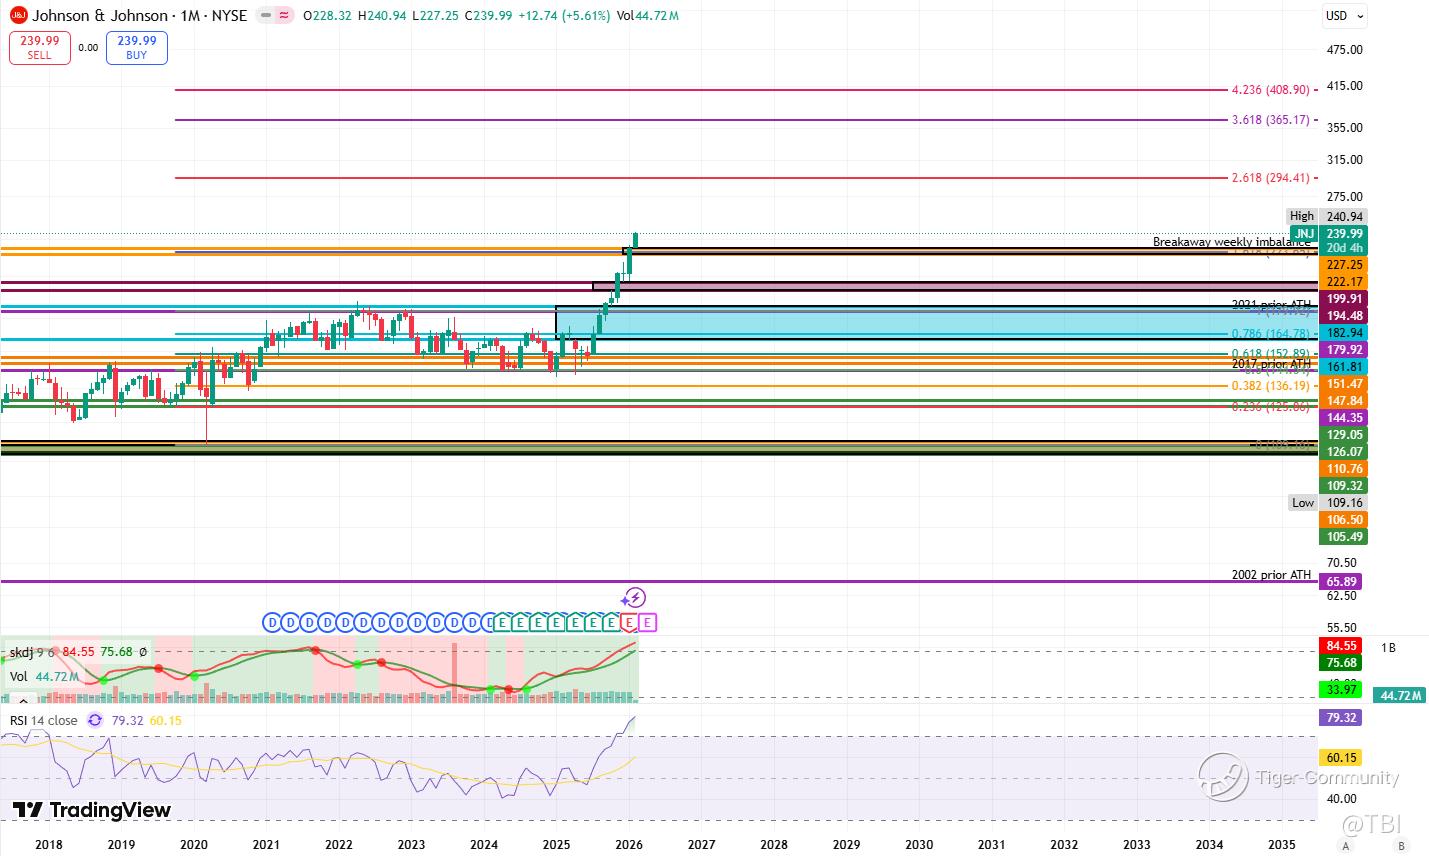Click the 2026 label on the time axis
Image resolution: width=1429 pixels, height=856 pixels.
628,845
